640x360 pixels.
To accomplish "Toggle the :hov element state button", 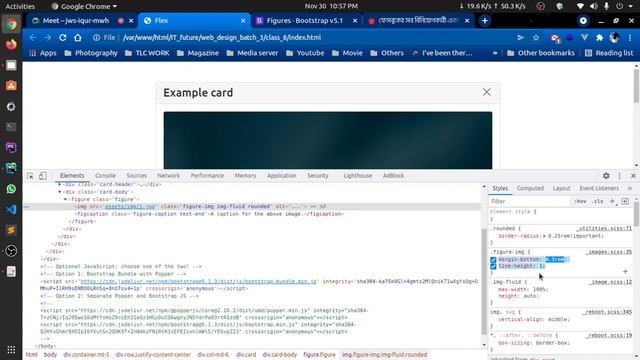I will pos(580,201).
